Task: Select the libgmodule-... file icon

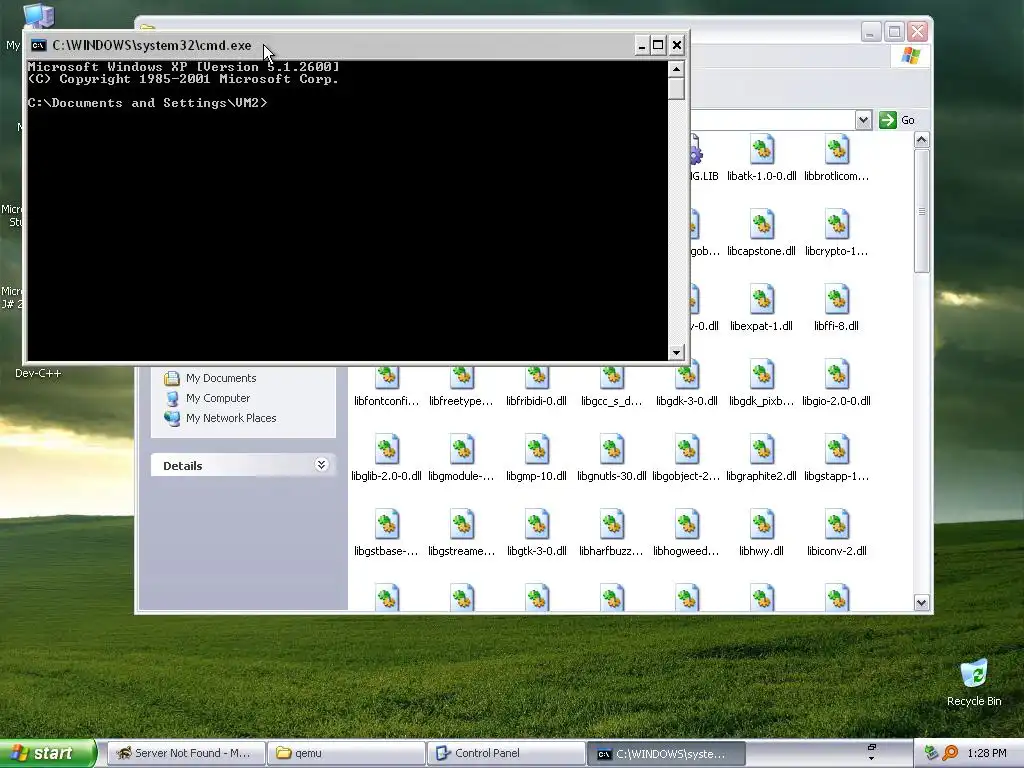Action: (x=462, y=450)
